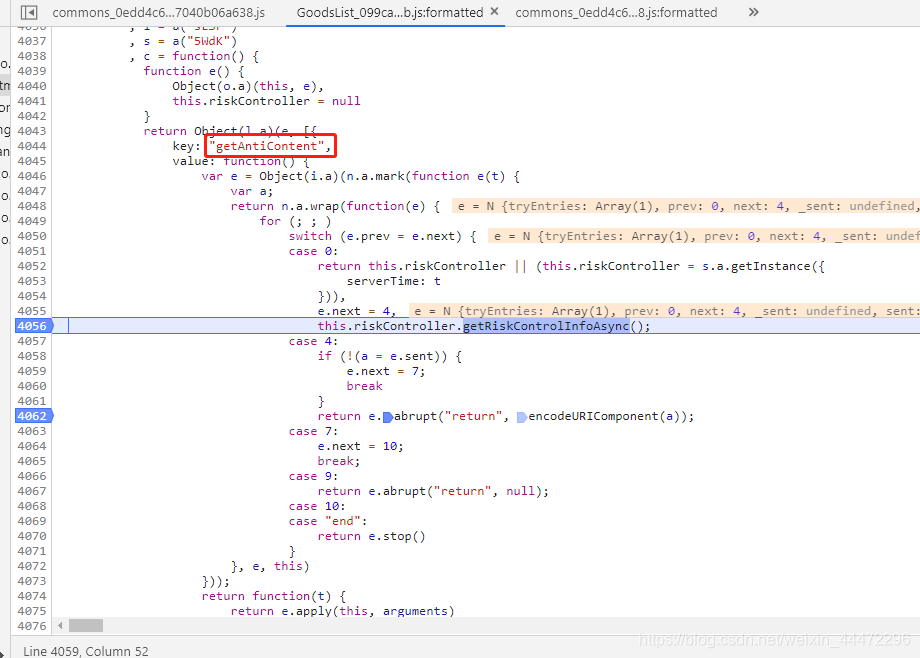This screenshot has width=920, height=658.
Task: Click "return e.apply(this, arguments)" code
Action: tap(343, 611)
